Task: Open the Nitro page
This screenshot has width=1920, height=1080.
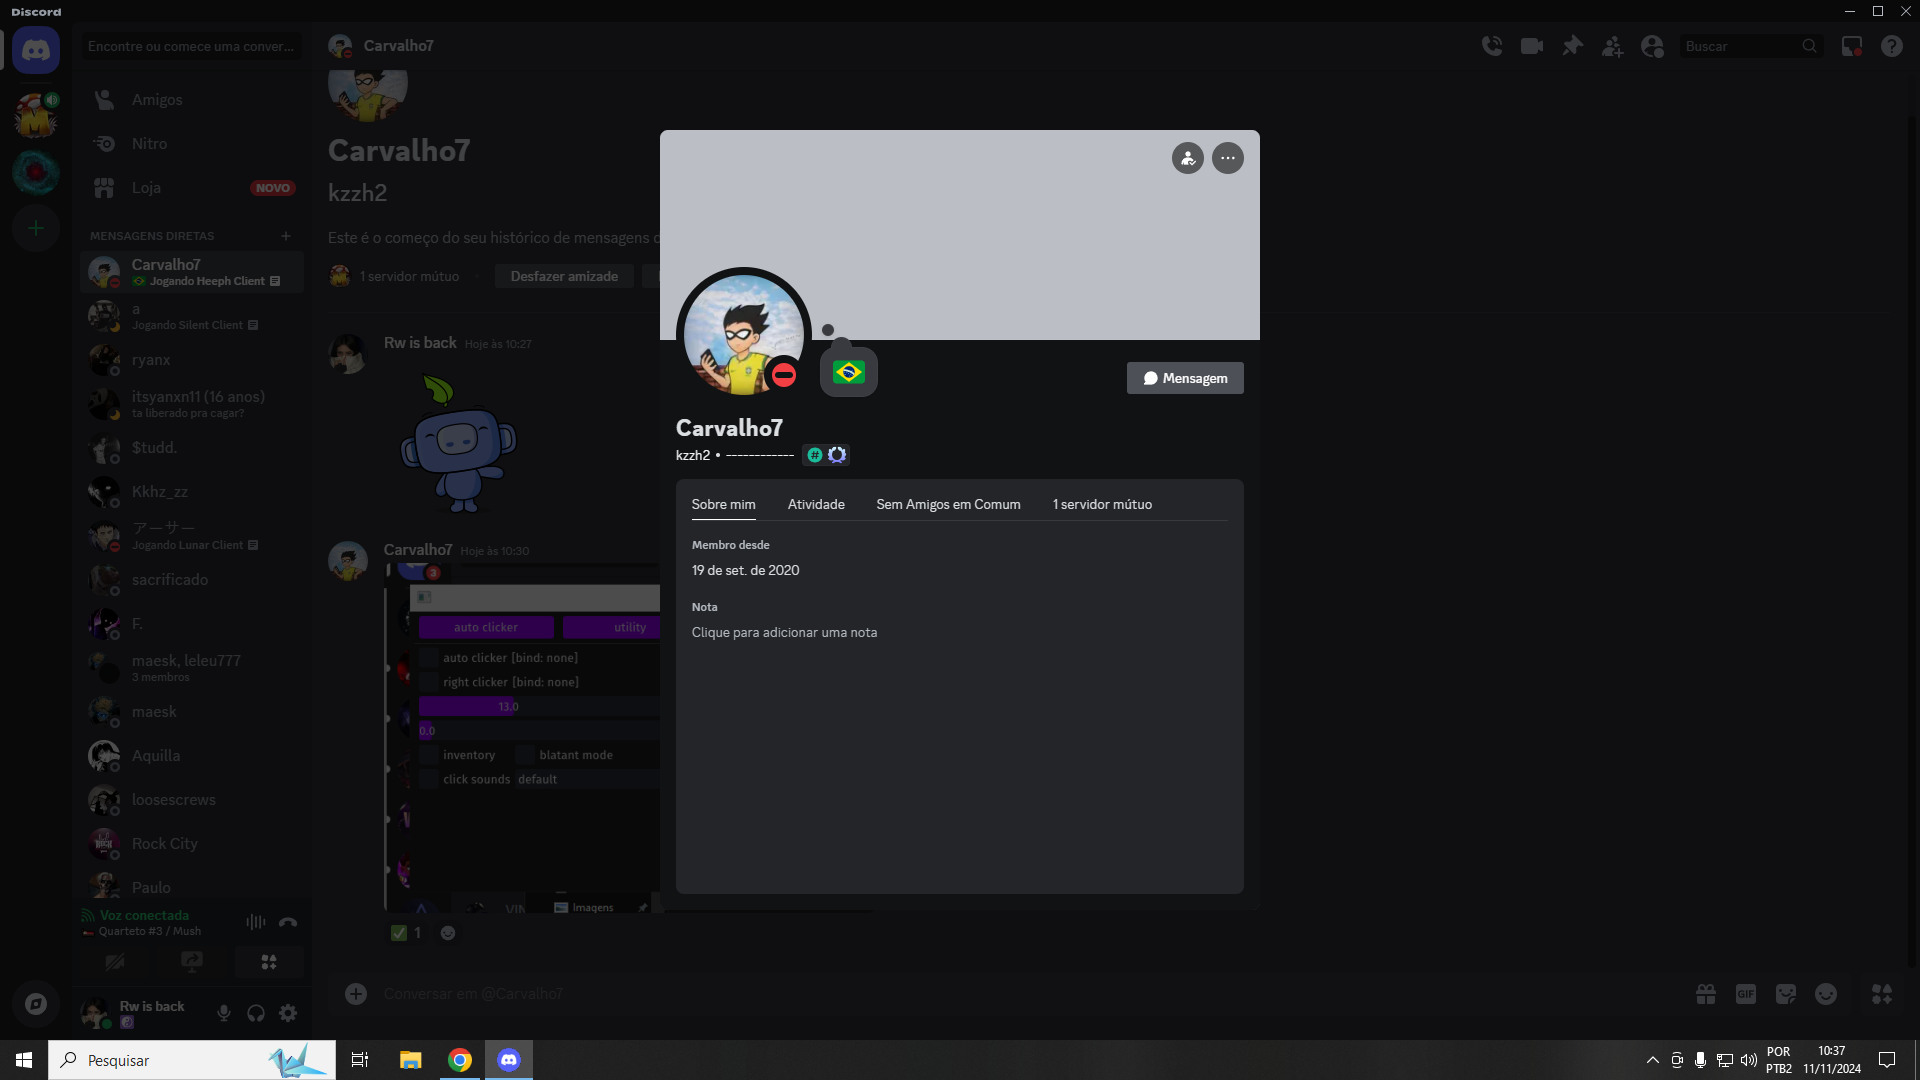Action: coord(192,144)
